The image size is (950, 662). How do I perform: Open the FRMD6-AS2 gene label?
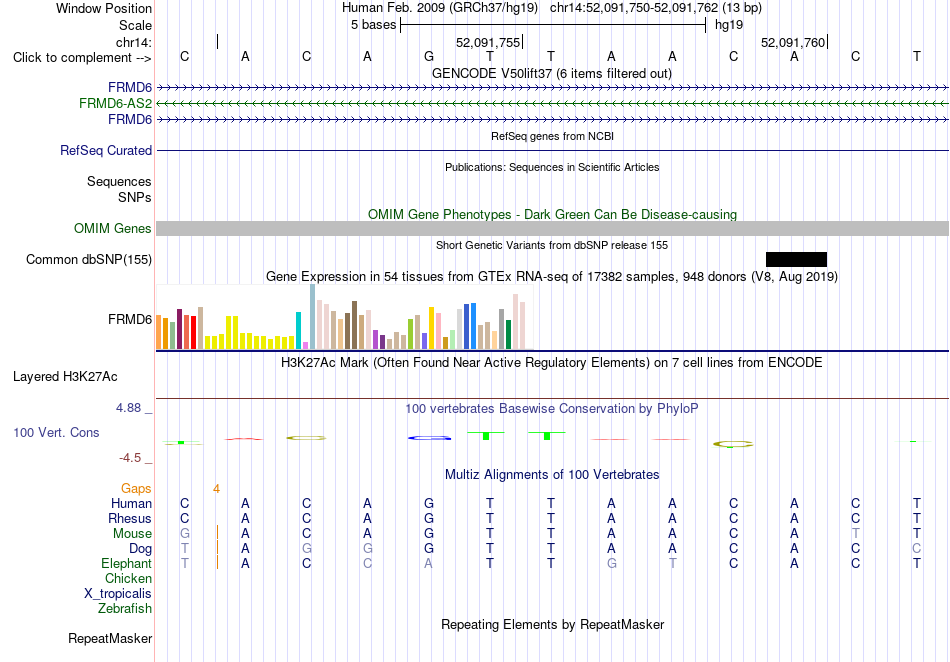pos(115,104)
